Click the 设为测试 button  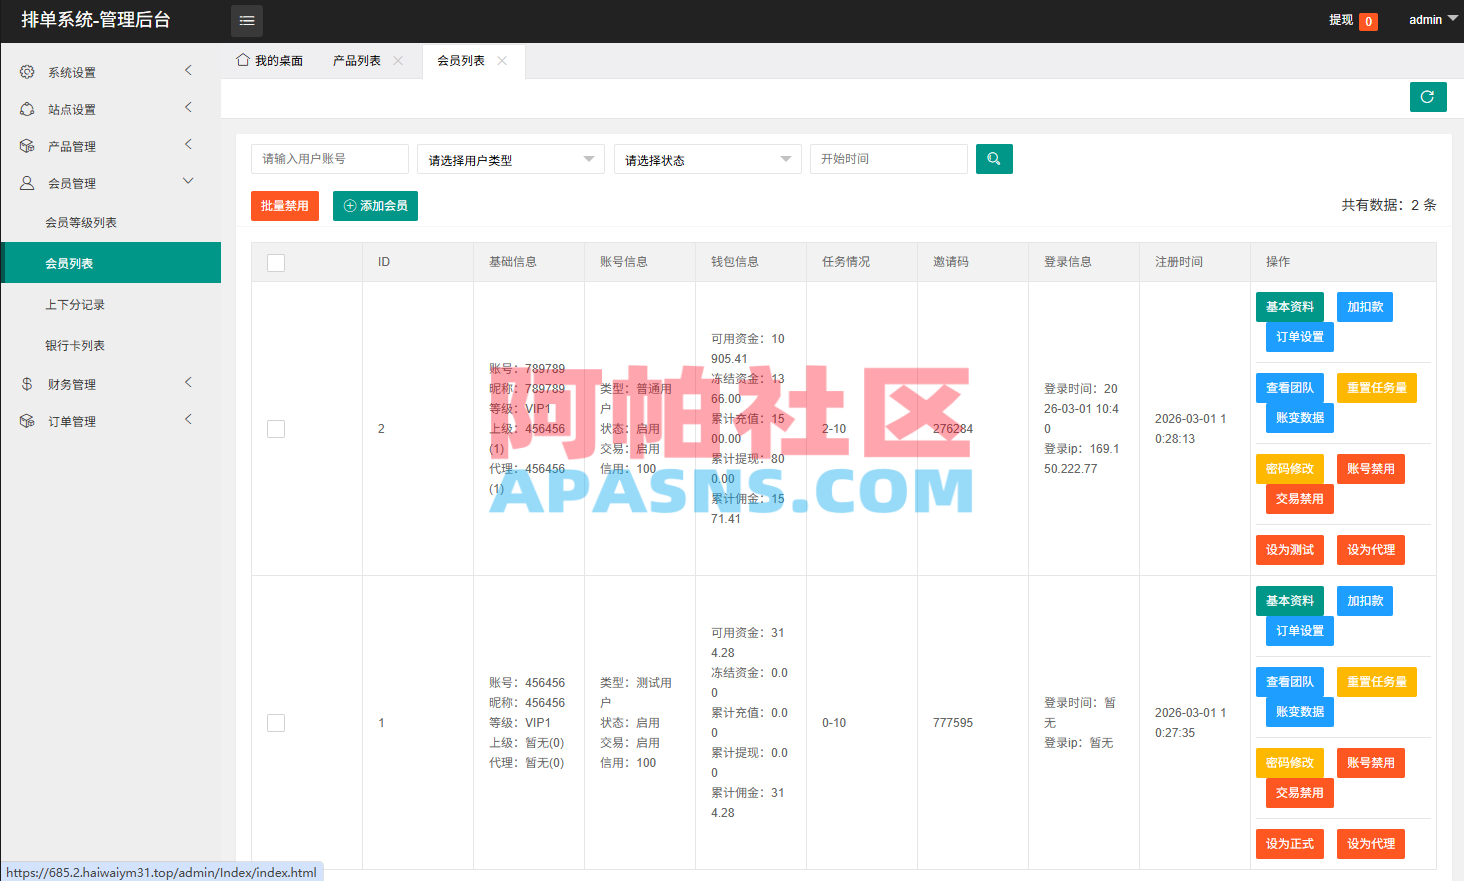pyautogui.click(x=1290, y=550)
